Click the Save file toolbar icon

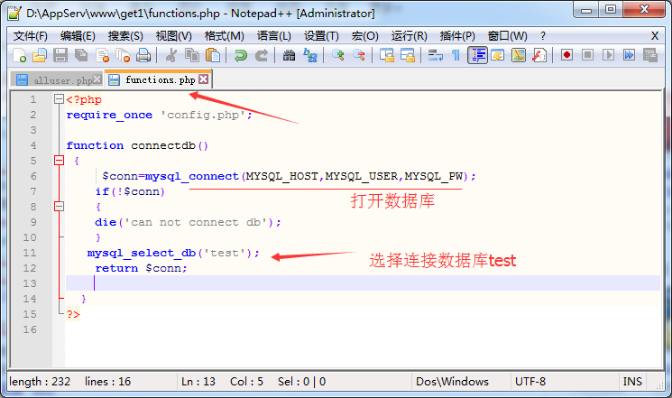pos(60,55)
